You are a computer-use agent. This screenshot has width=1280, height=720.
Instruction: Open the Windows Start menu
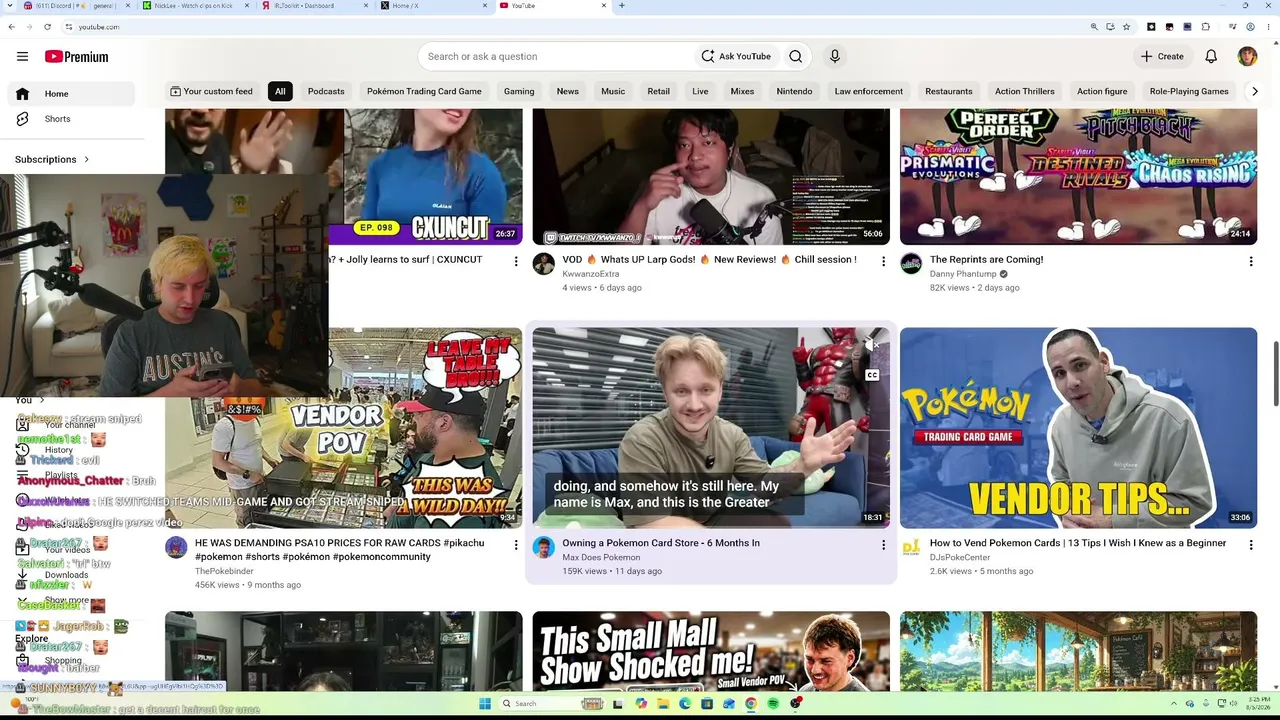[x=486, y=704]
